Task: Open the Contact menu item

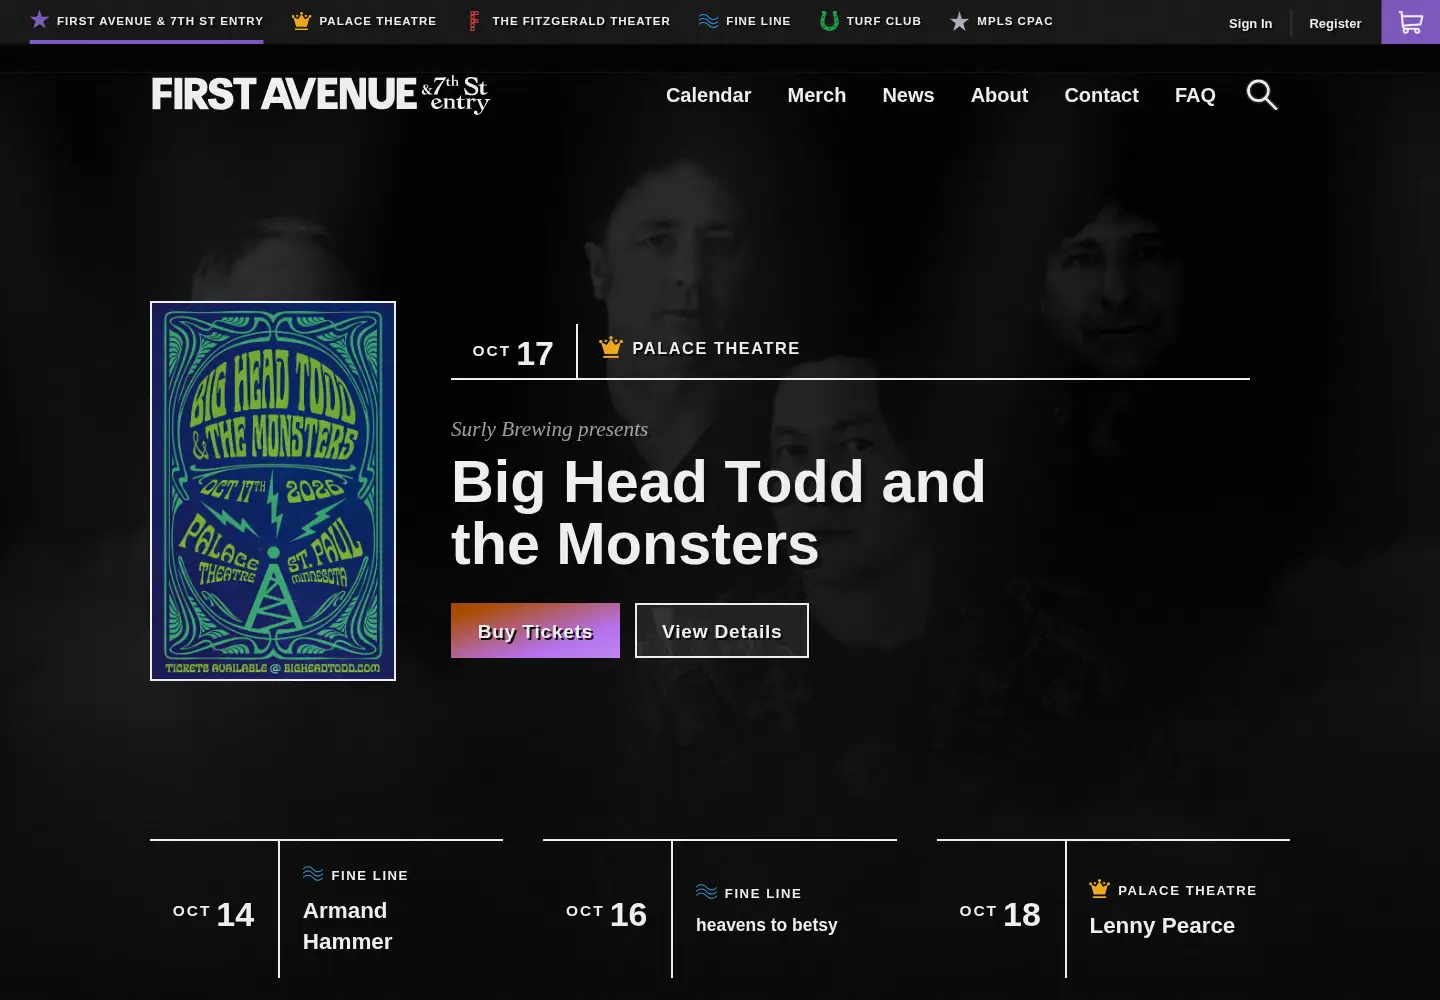Action: point(1101,95)
